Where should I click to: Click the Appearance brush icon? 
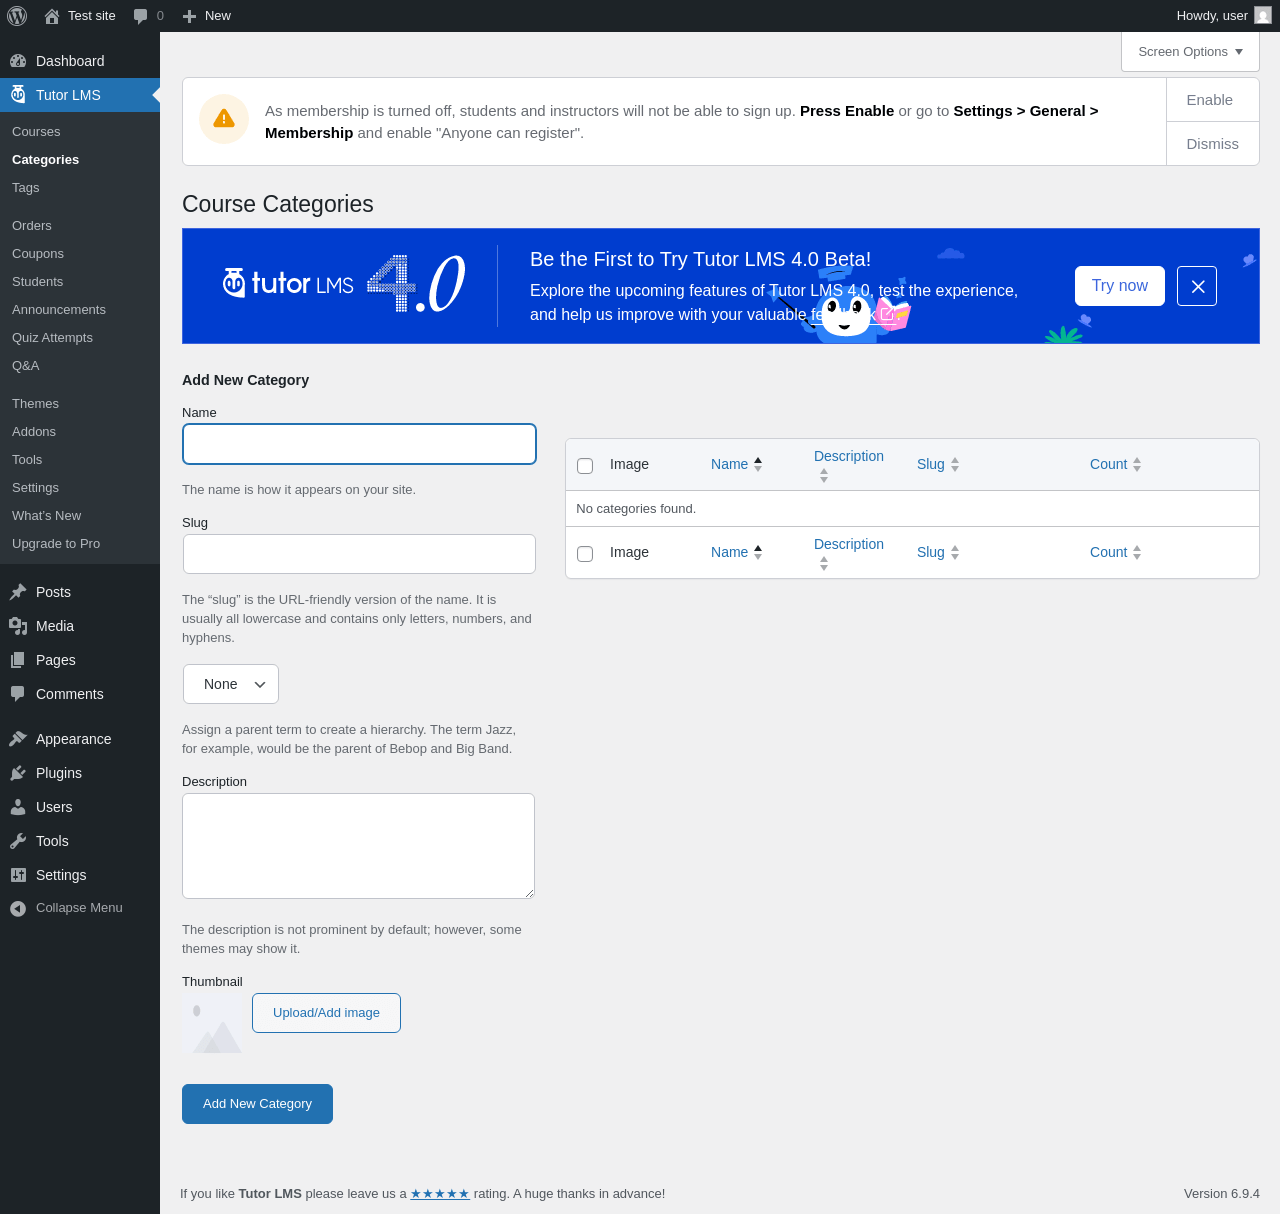click(18, 739)
